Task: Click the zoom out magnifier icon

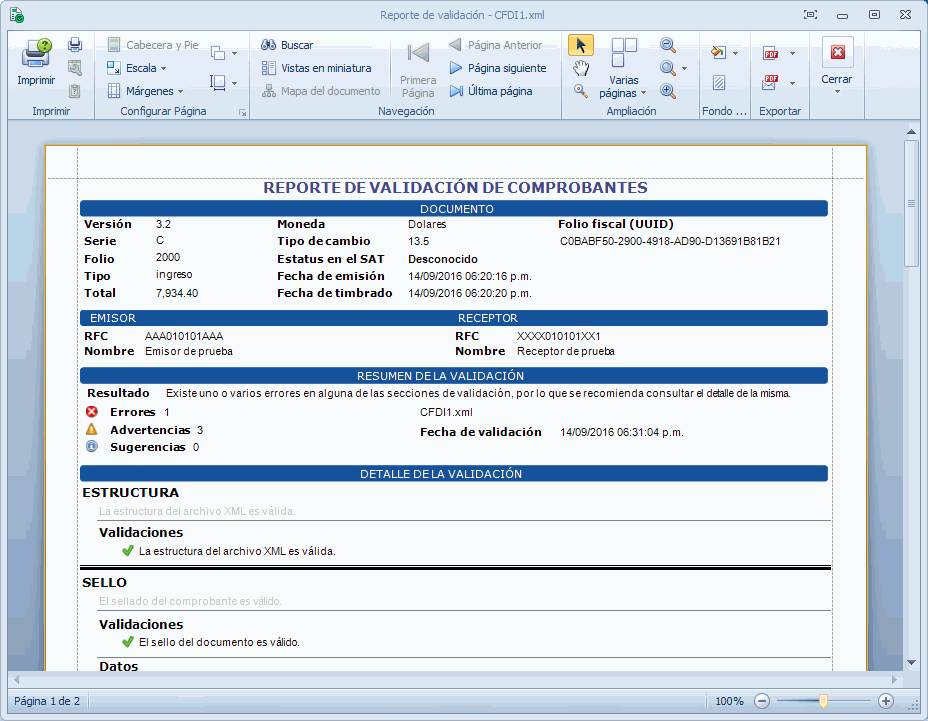Action: 667,45
